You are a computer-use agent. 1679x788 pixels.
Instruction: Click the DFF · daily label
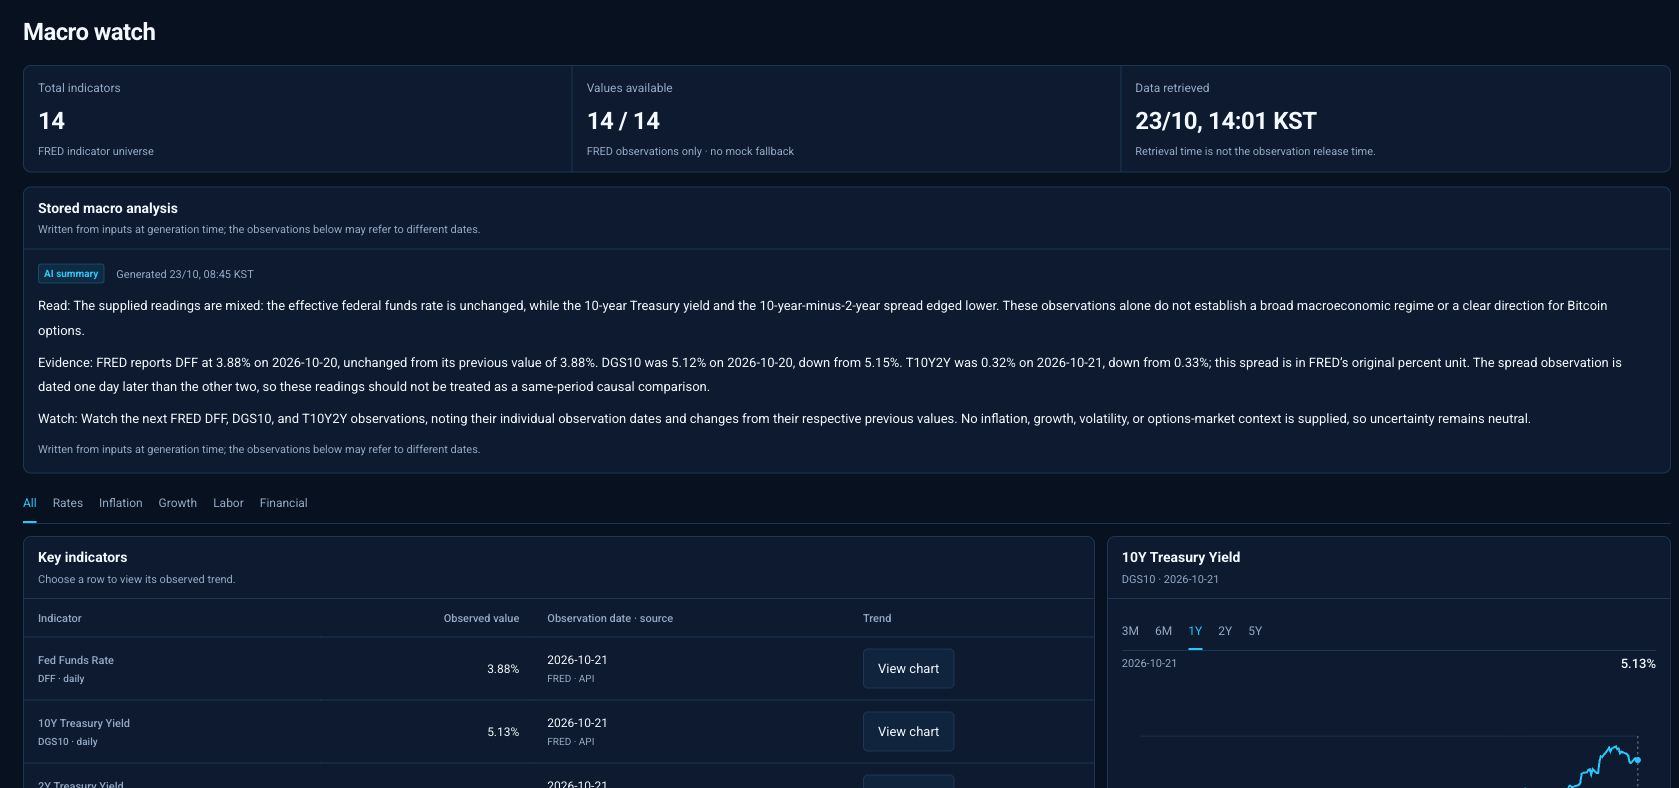click(x=61, y=679)
